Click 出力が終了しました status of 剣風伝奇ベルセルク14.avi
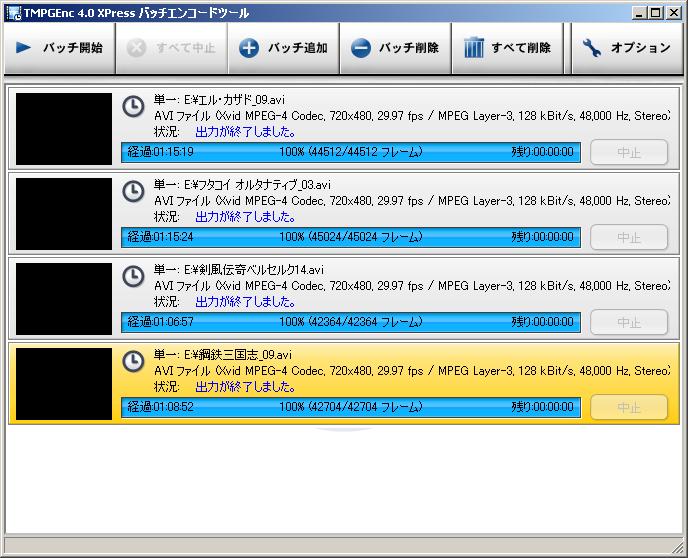 point(245,302)
